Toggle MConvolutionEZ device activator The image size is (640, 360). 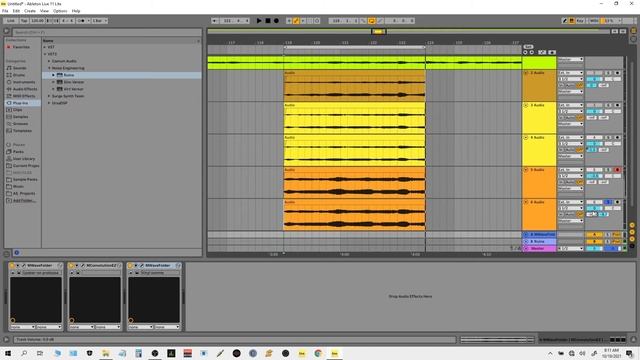(71, 266)
